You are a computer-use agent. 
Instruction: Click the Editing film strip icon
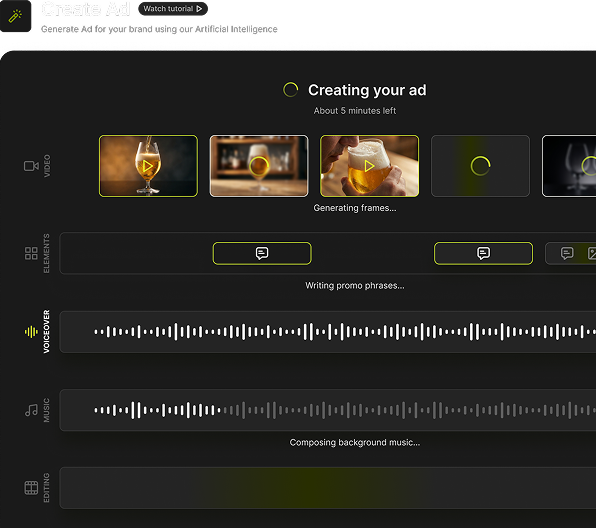tap(31, 488)
